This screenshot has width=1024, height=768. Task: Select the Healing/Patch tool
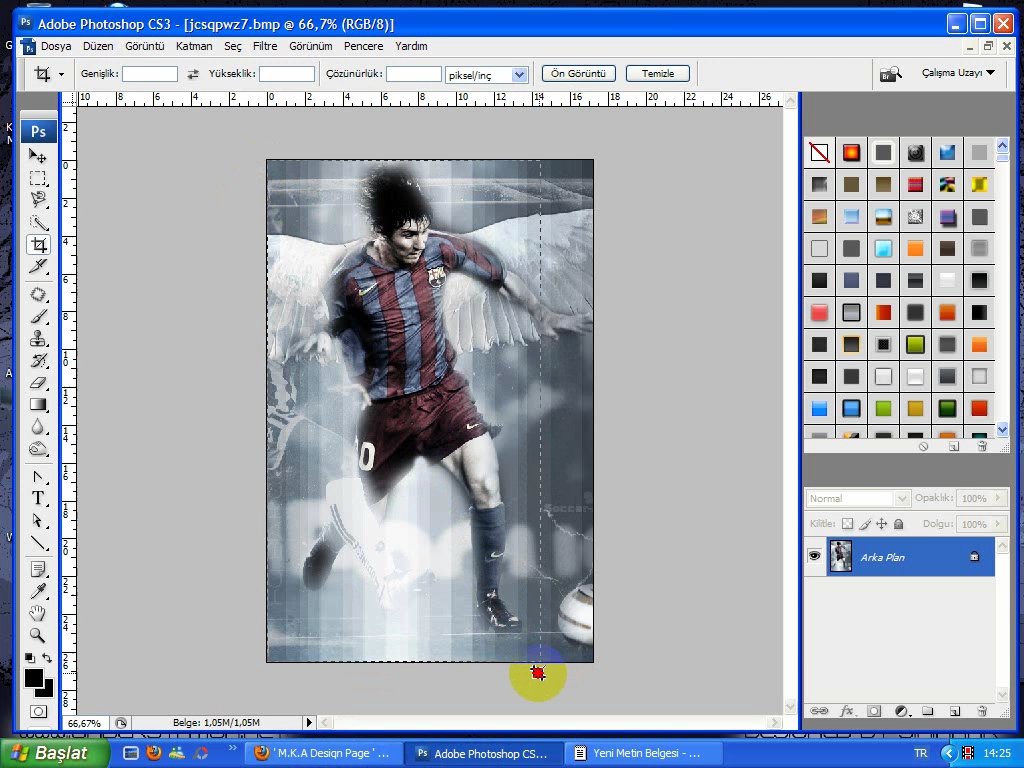coord(38,295)
